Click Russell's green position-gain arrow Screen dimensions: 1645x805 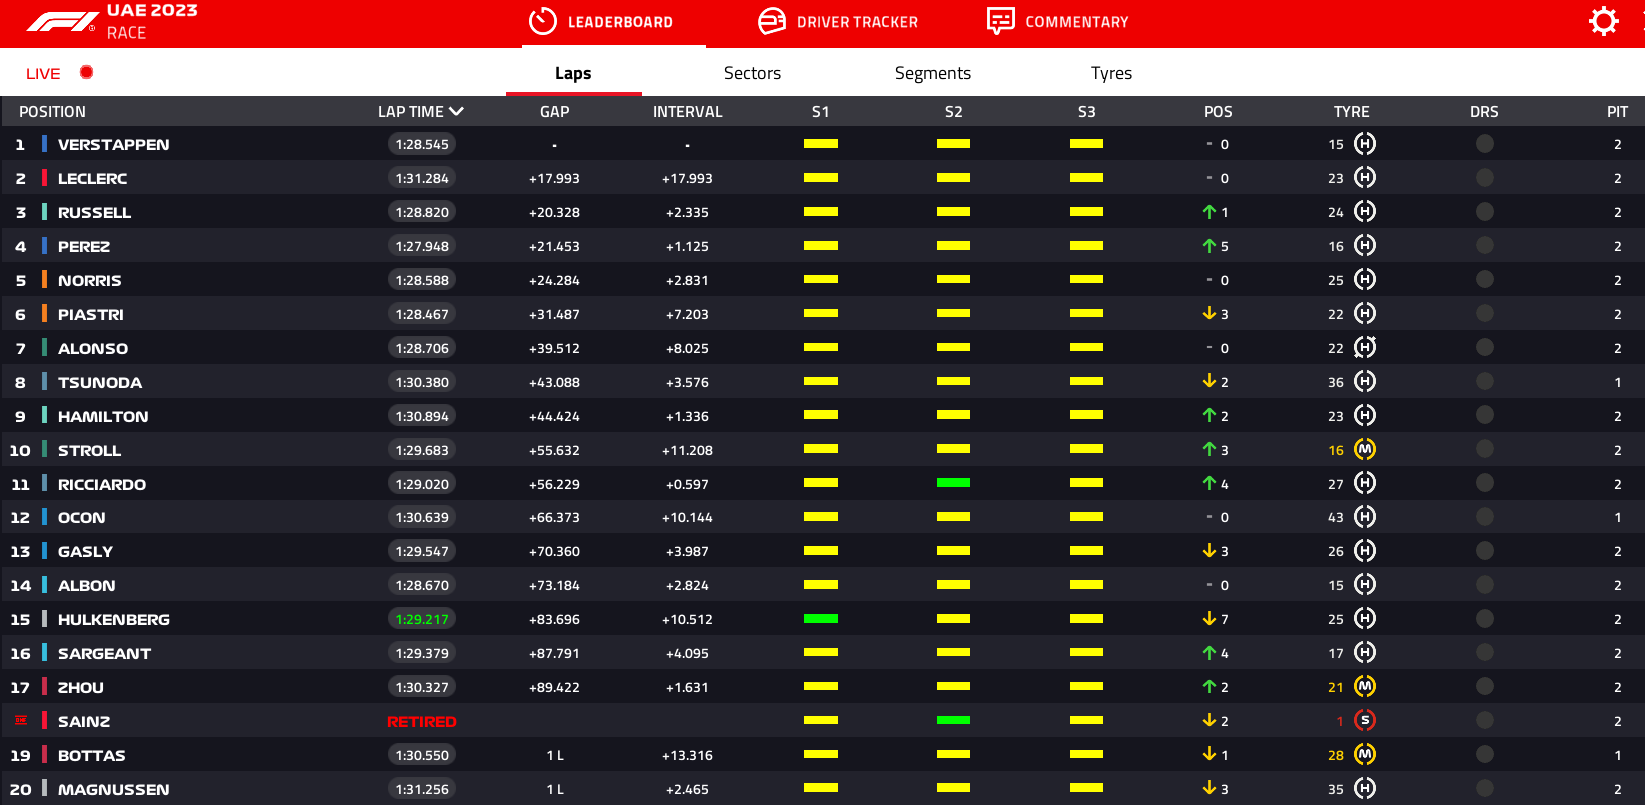1209,212
